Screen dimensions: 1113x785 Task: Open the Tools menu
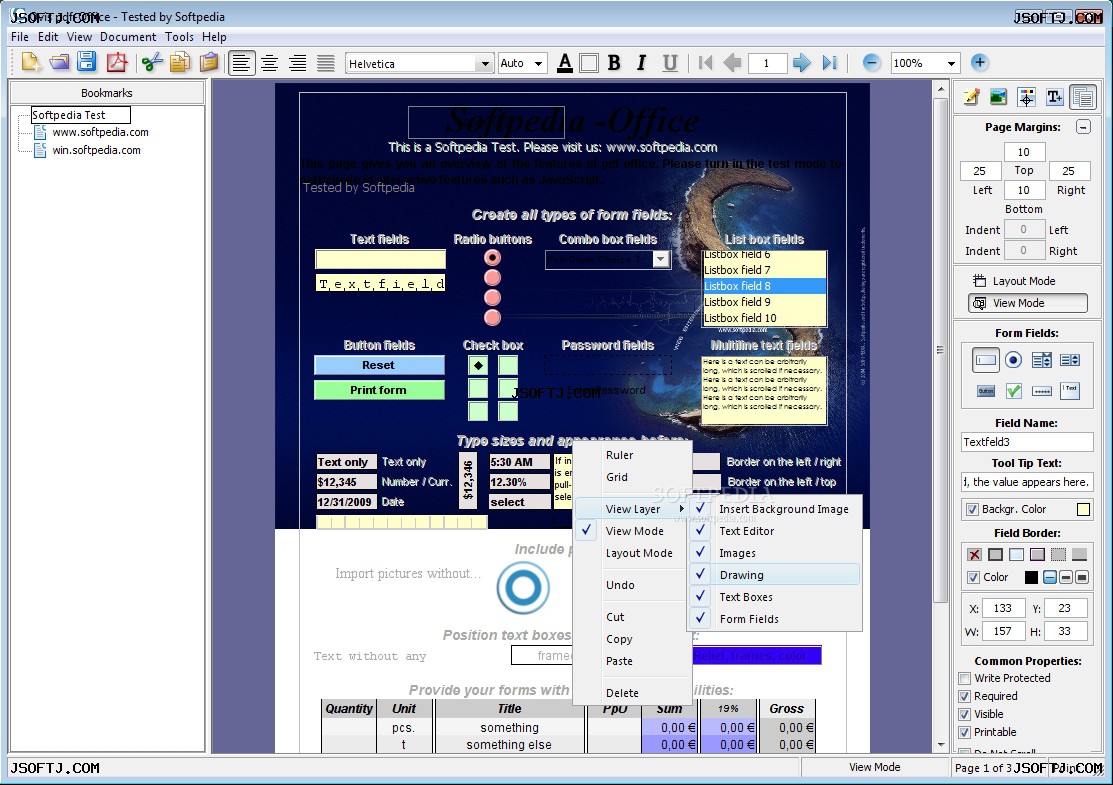tap(179, 37)
